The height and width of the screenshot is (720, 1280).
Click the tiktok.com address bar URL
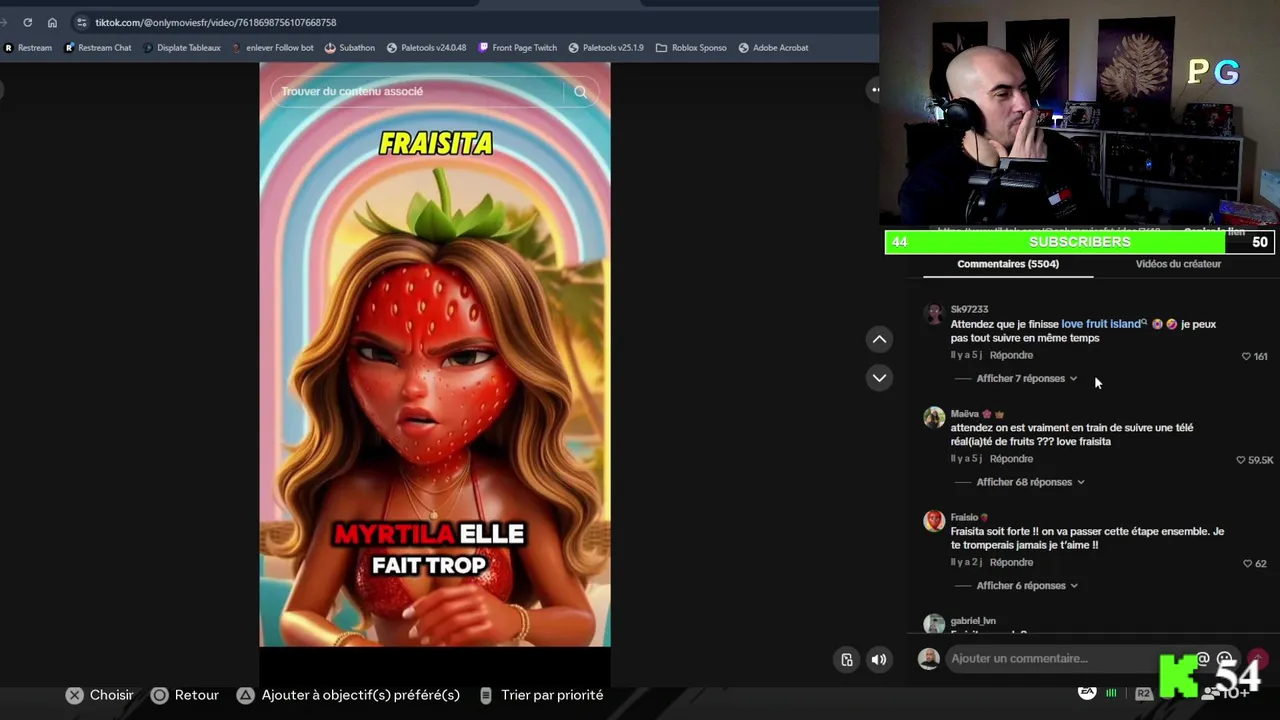[x=216, y=22]
